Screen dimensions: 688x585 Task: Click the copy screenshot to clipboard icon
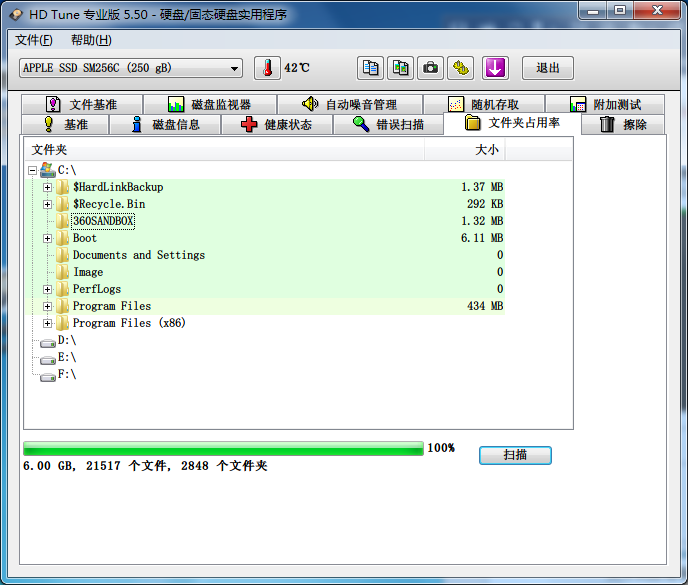tap(401, 68)
